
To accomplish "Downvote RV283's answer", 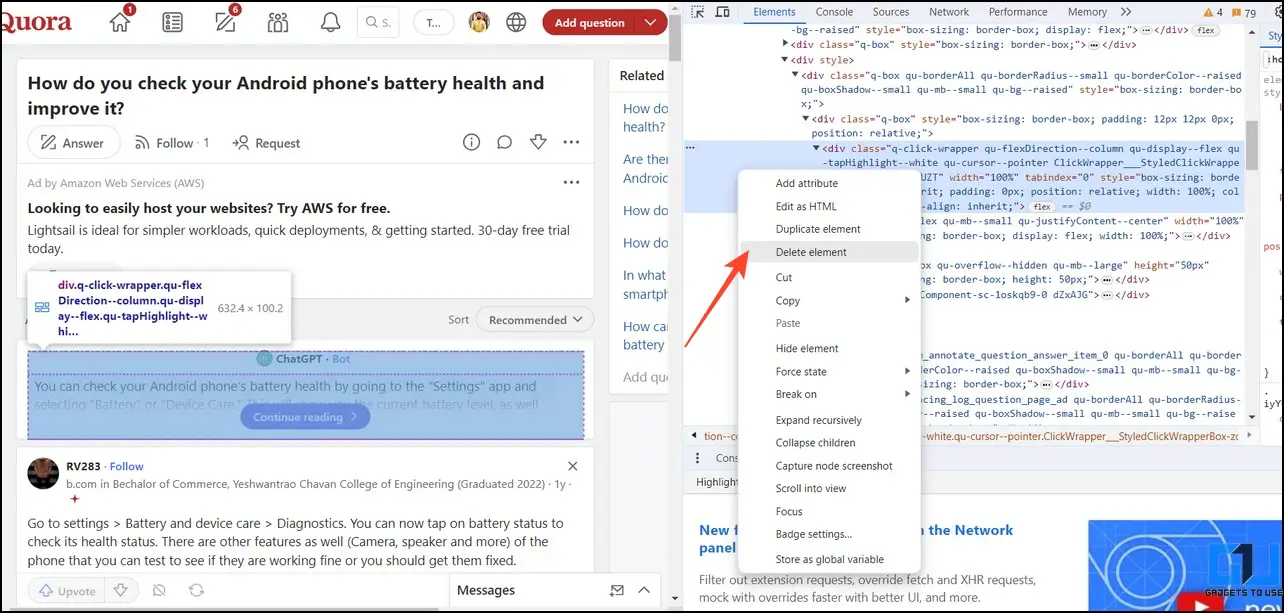I will 120,591.
